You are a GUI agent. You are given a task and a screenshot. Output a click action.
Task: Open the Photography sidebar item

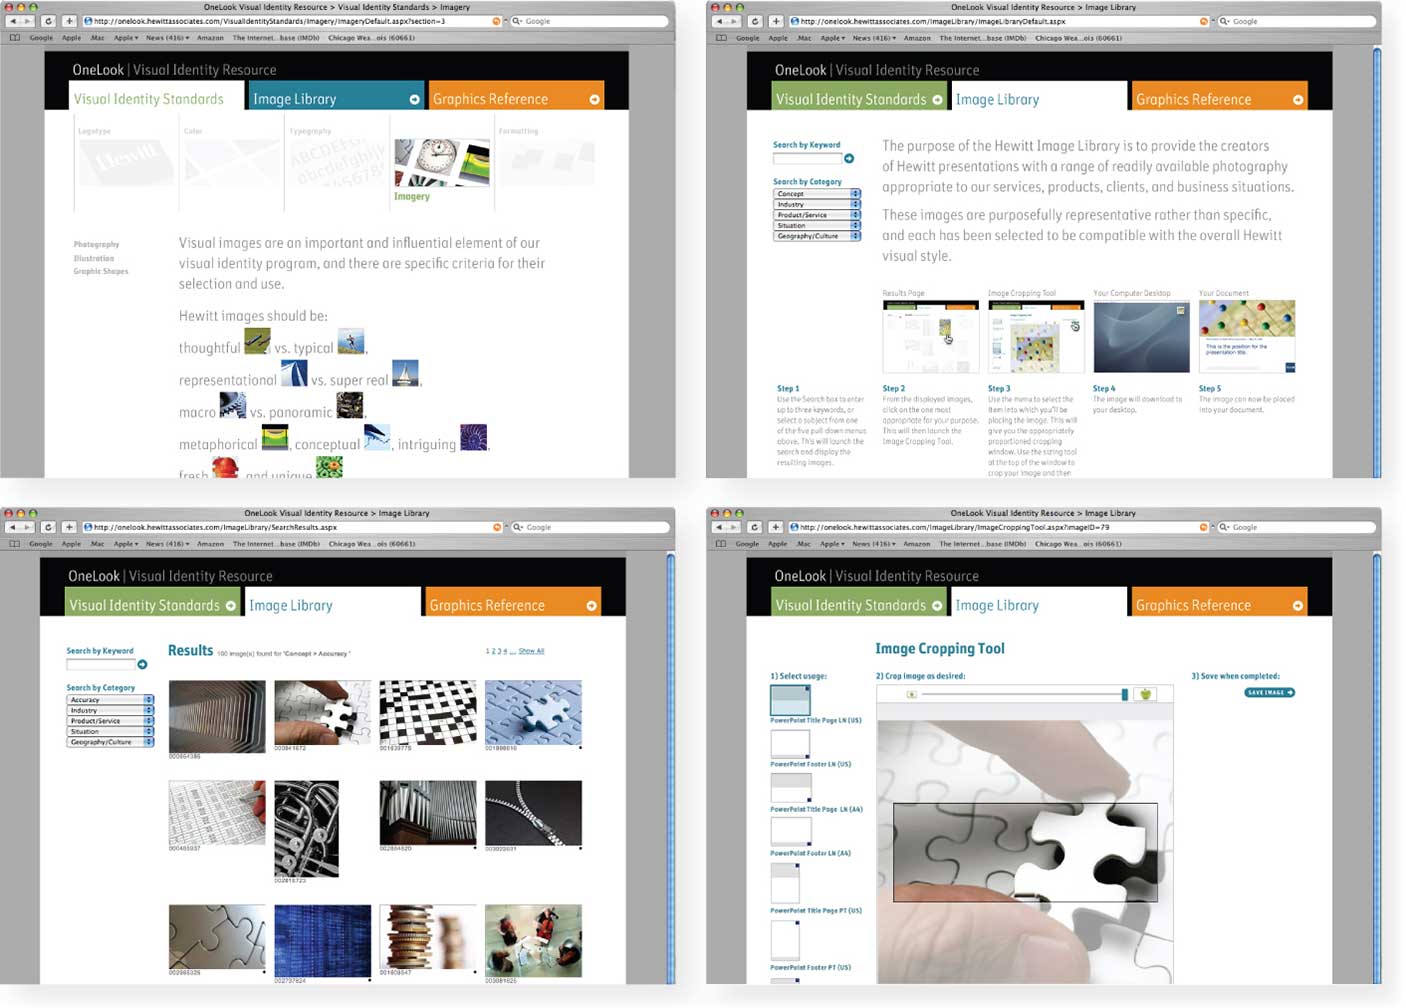pos(96,244)
